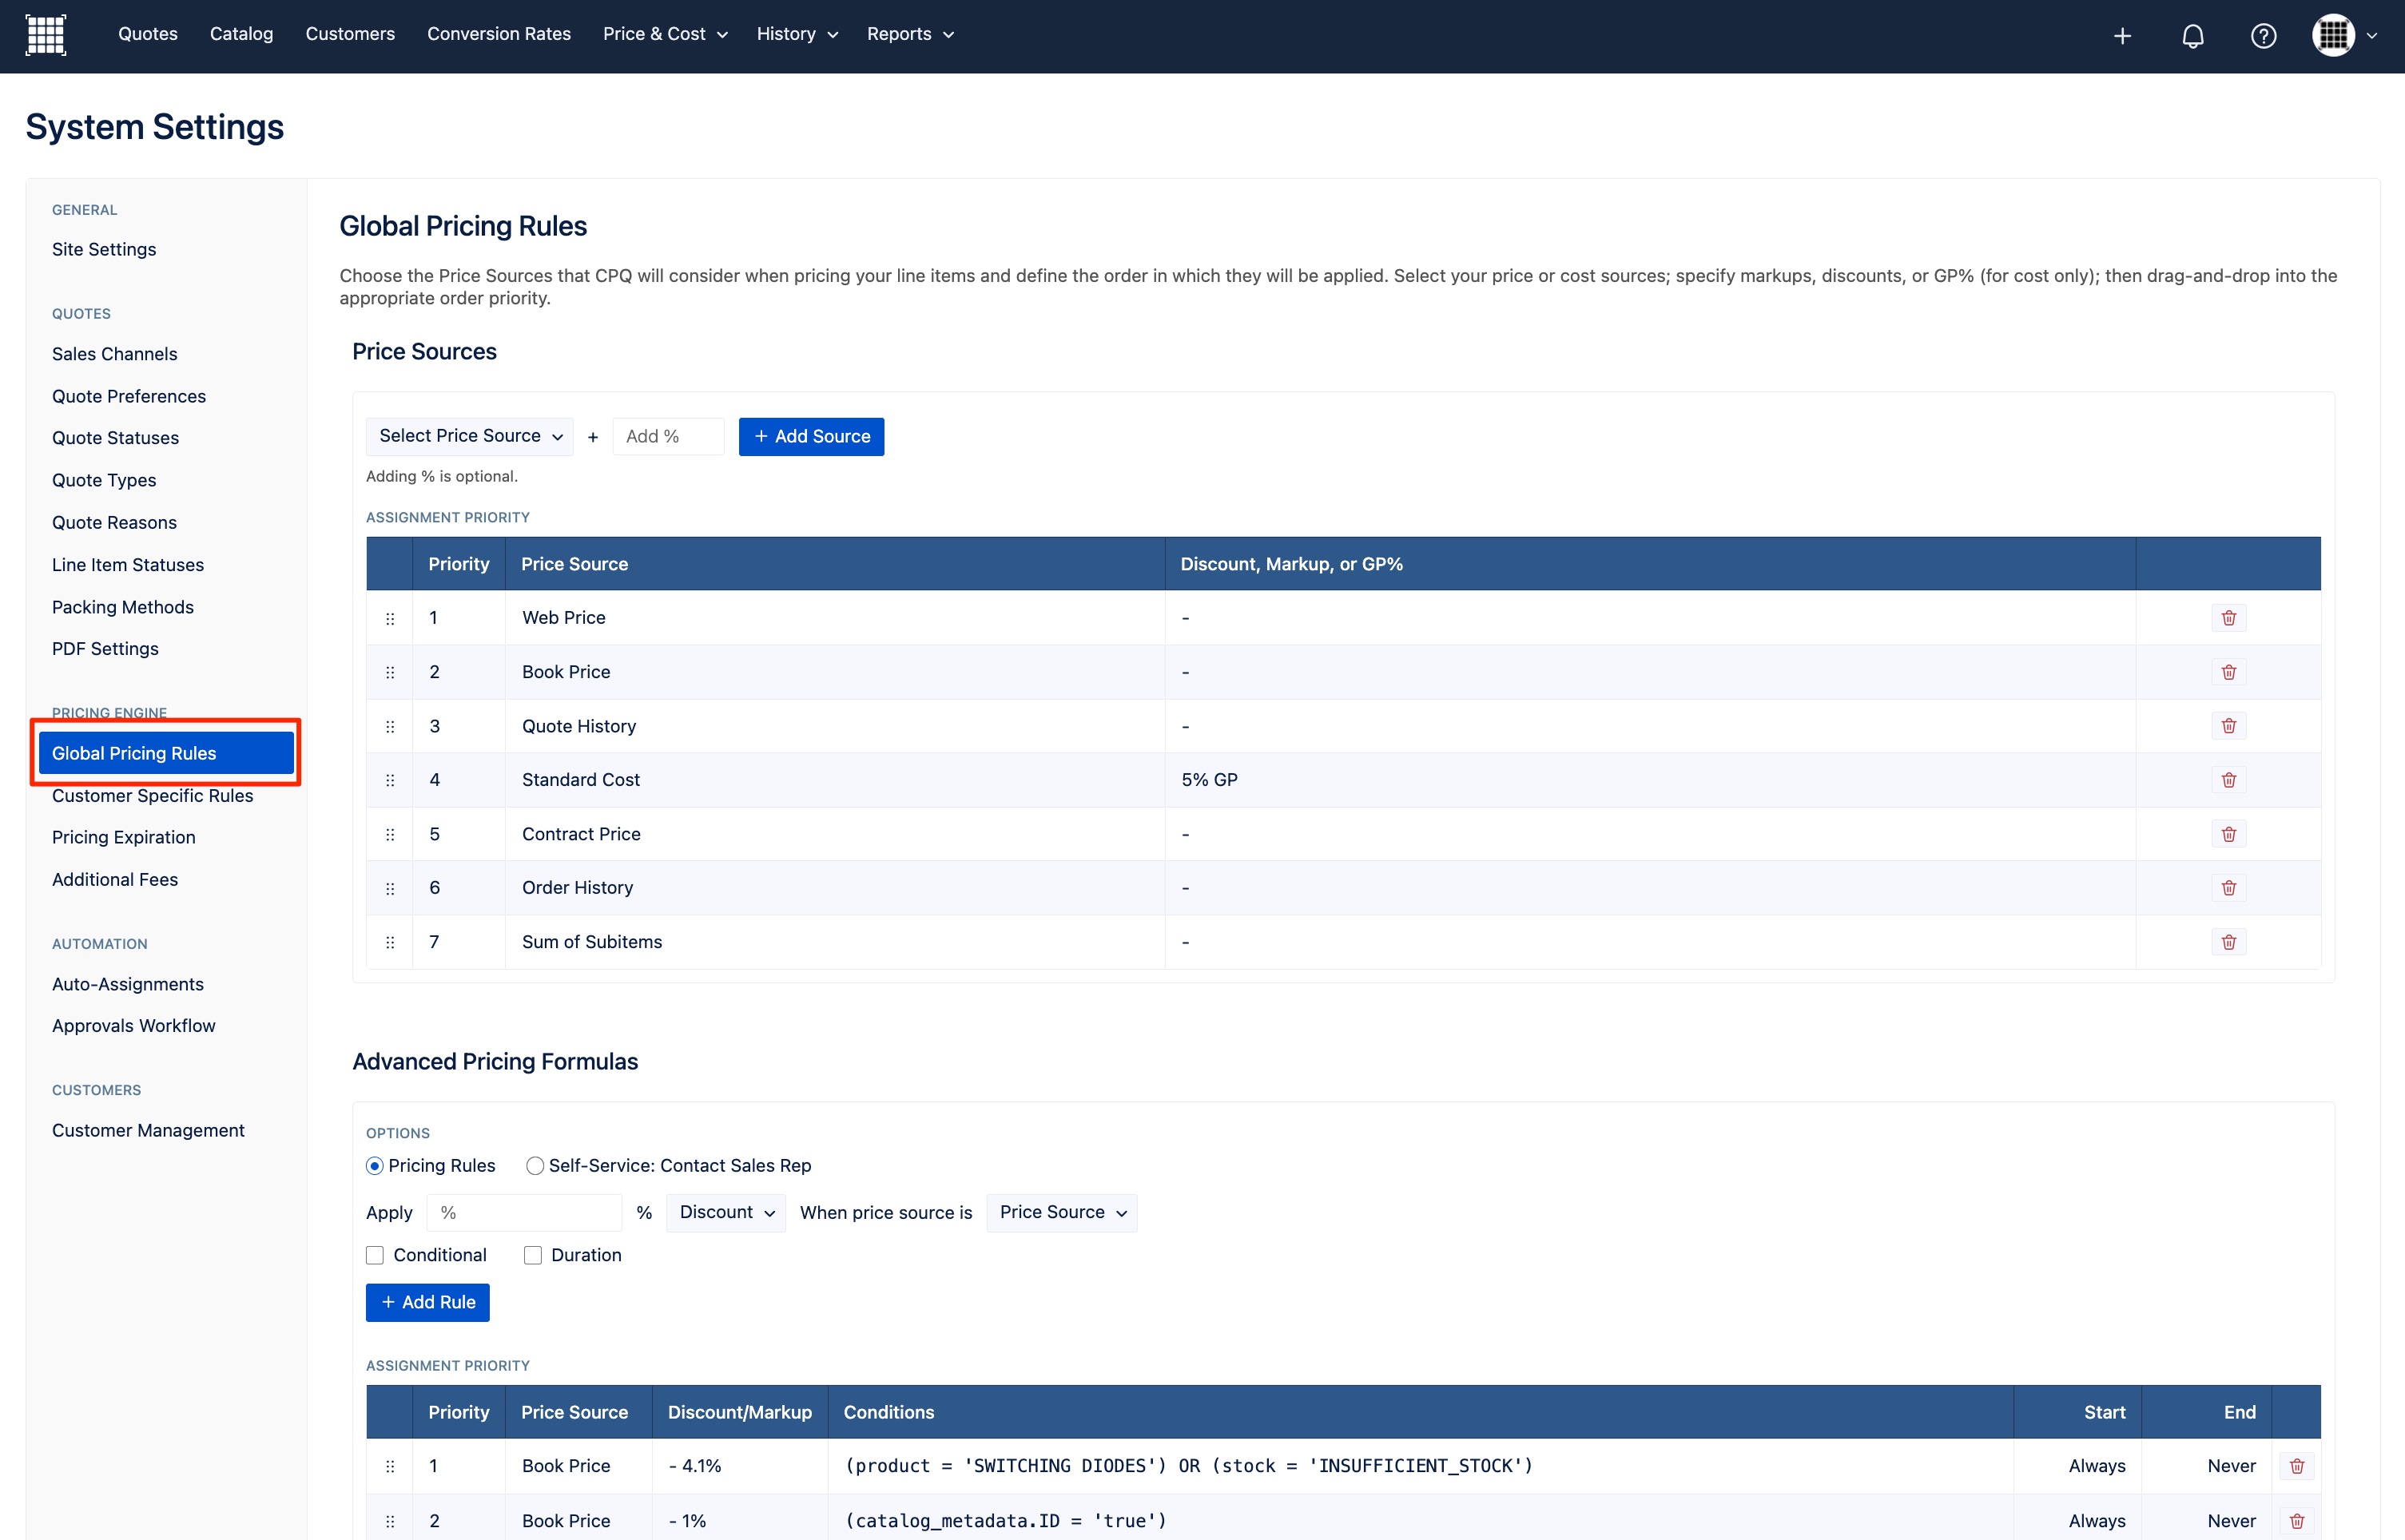Viewport: 2405px width, 1540px height.
Task: Grab drag handle of Standard Cost row
Action: tap(390, 780)
